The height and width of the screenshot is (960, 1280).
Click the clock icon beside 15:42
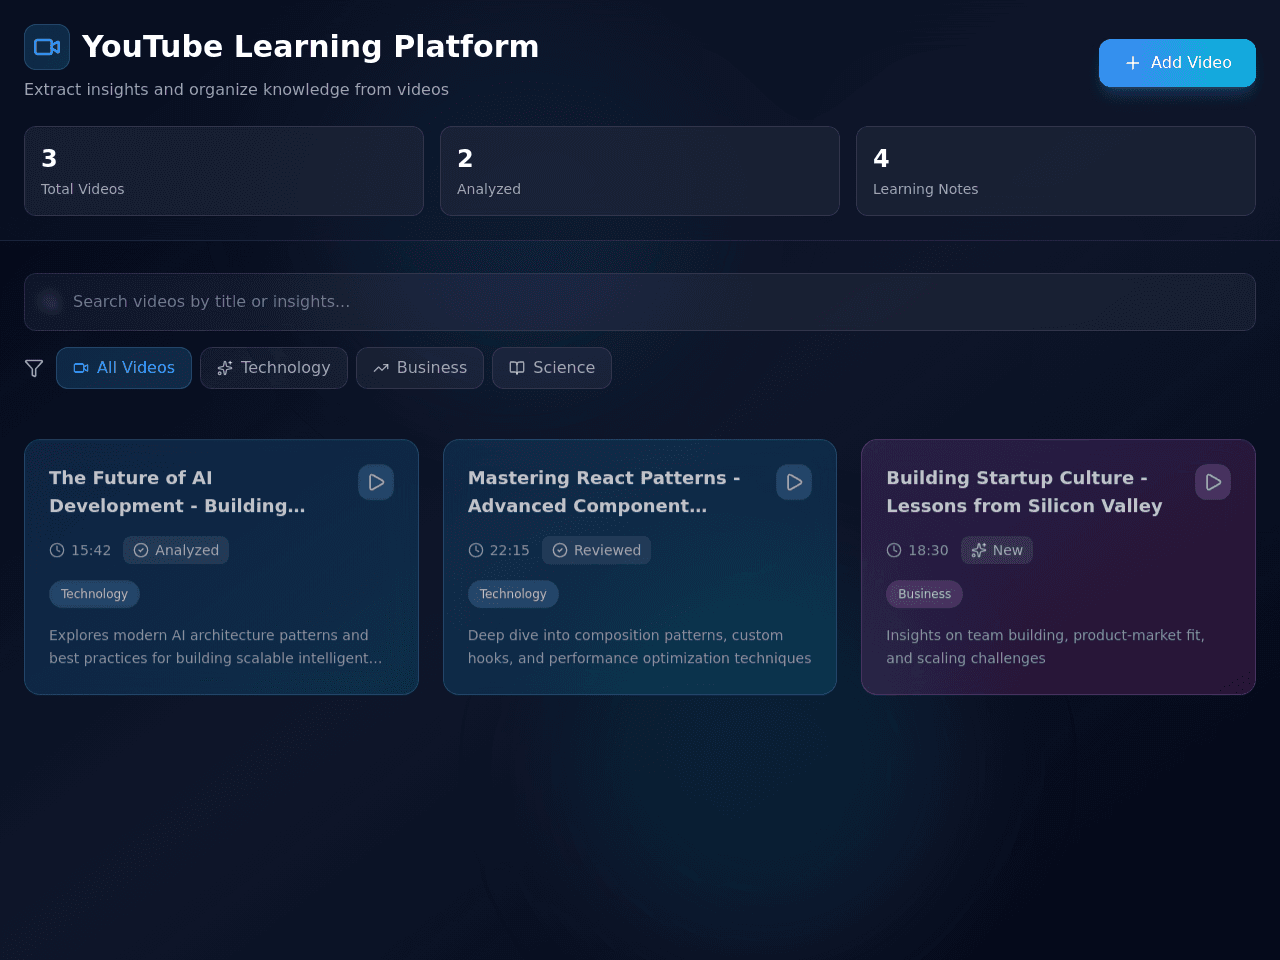pos(57,550)
